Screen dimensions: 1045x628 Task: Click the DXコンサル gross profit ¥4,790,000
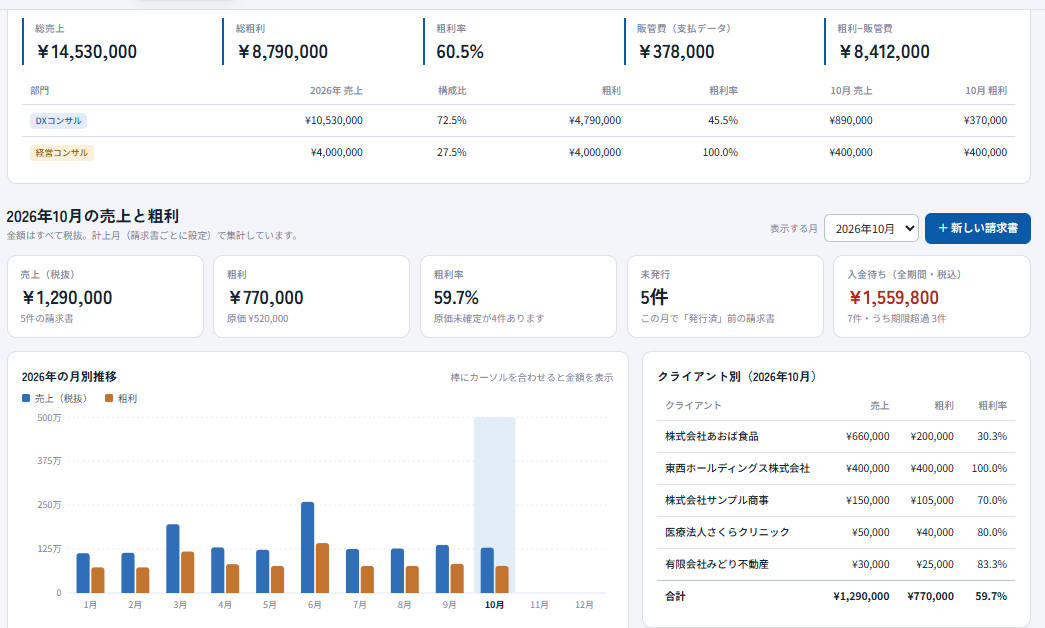pyautogui.click(x=594, y=121)
